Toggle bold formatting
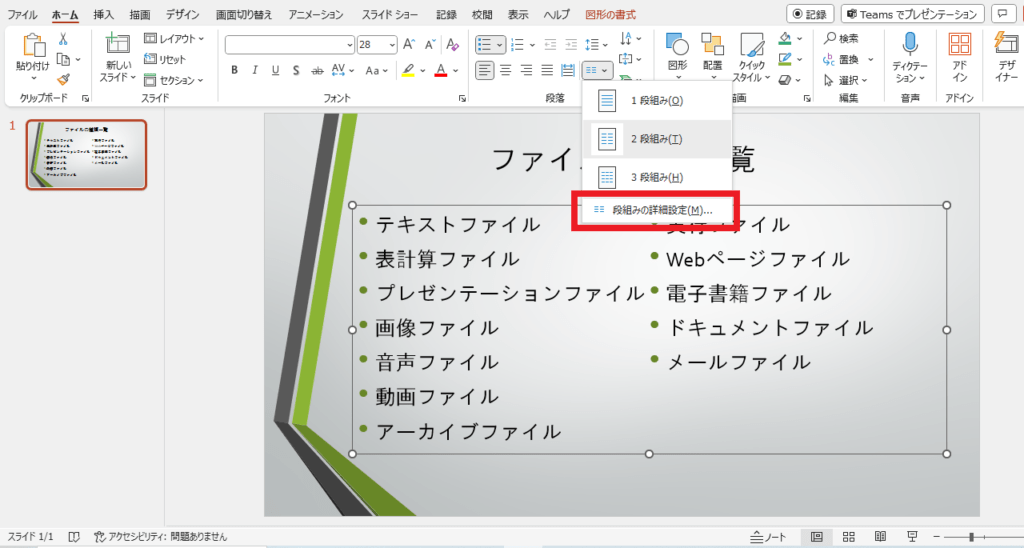 pos(234,70)
